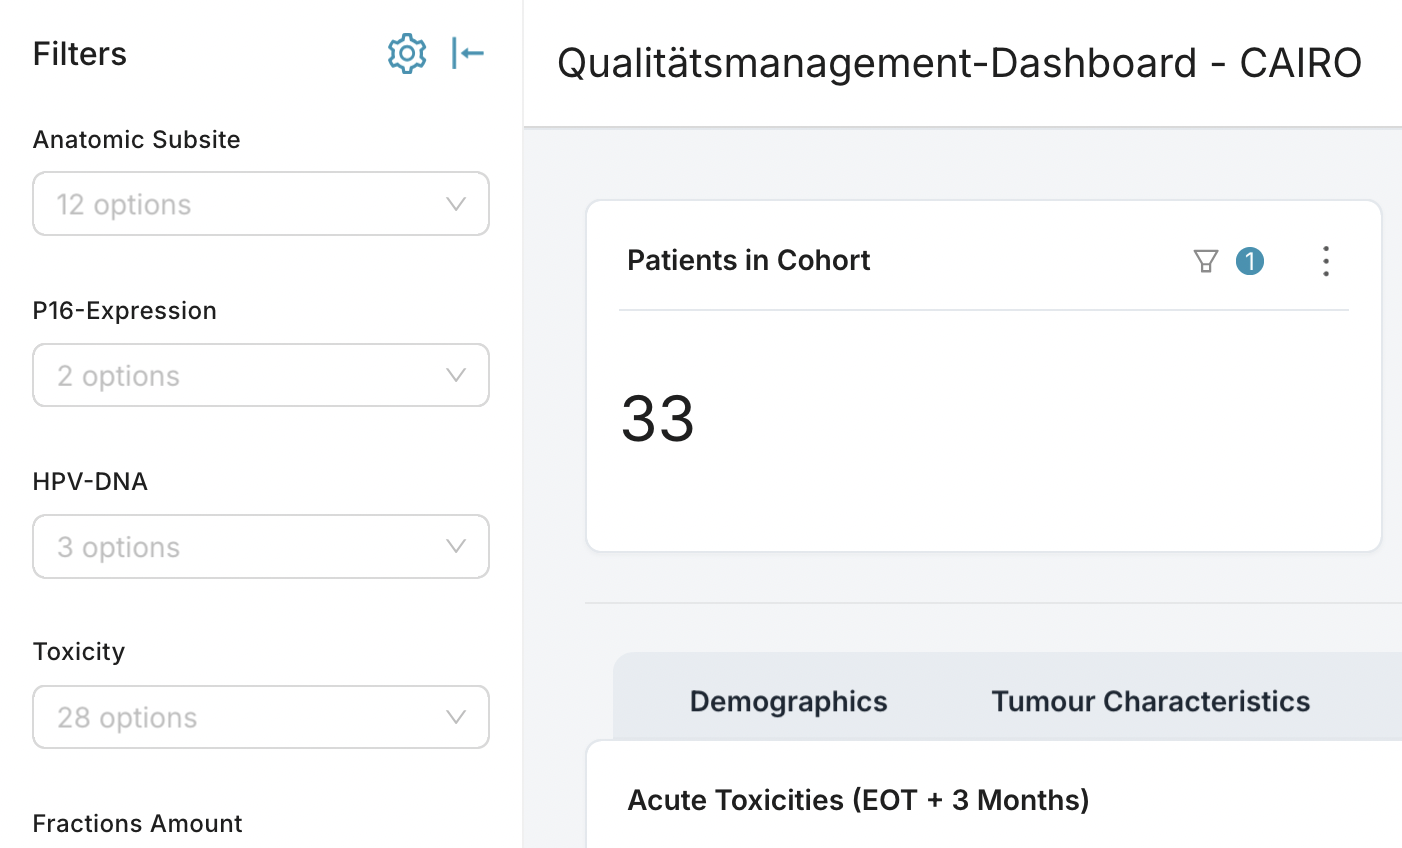Switch to the Tumour Characteristics tab
This screenshot has width=1402, height=848.
coord(1150,701)
